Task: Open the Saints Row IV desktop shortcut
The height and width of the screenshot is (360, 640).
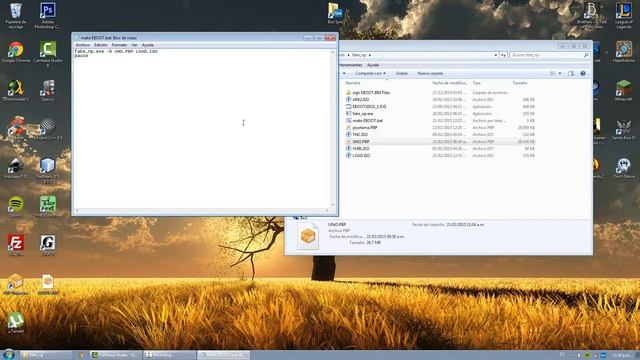Action: (x=623, y=129)
